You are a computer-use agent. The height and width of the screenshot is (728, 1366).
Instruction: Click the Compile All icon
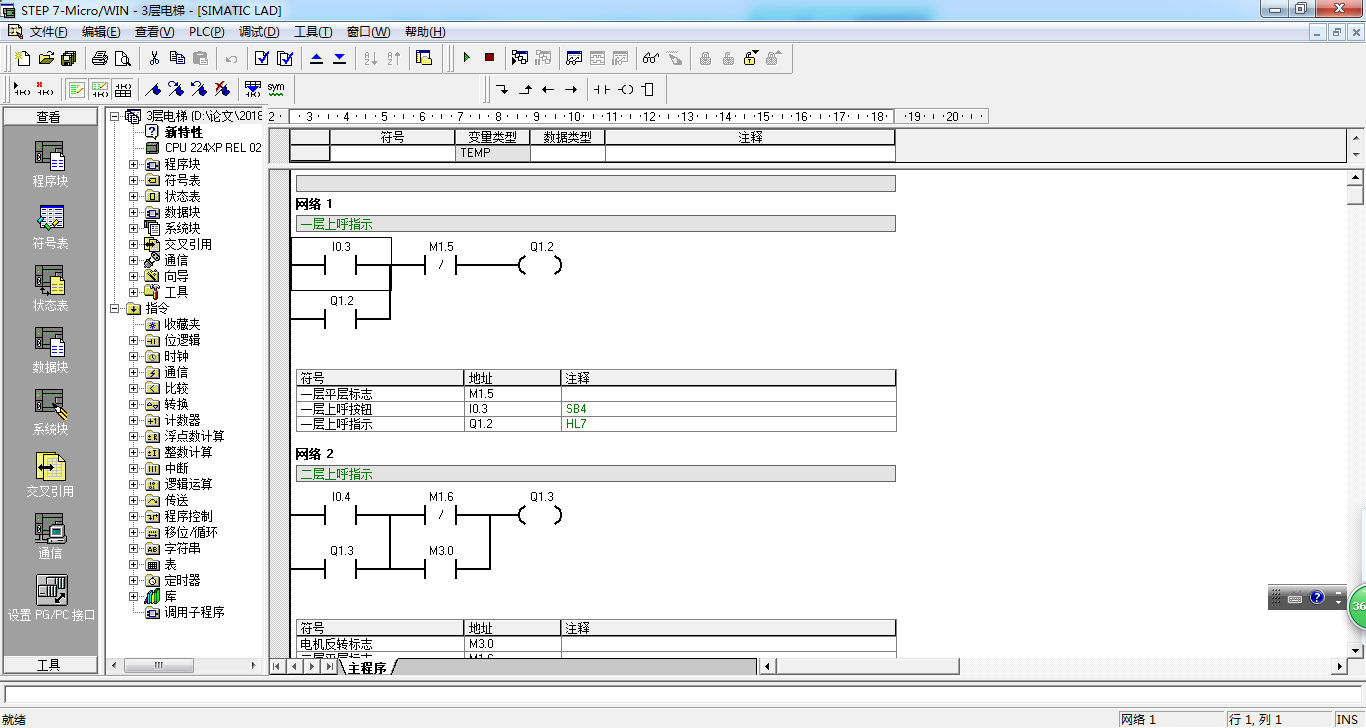[285, 58]
